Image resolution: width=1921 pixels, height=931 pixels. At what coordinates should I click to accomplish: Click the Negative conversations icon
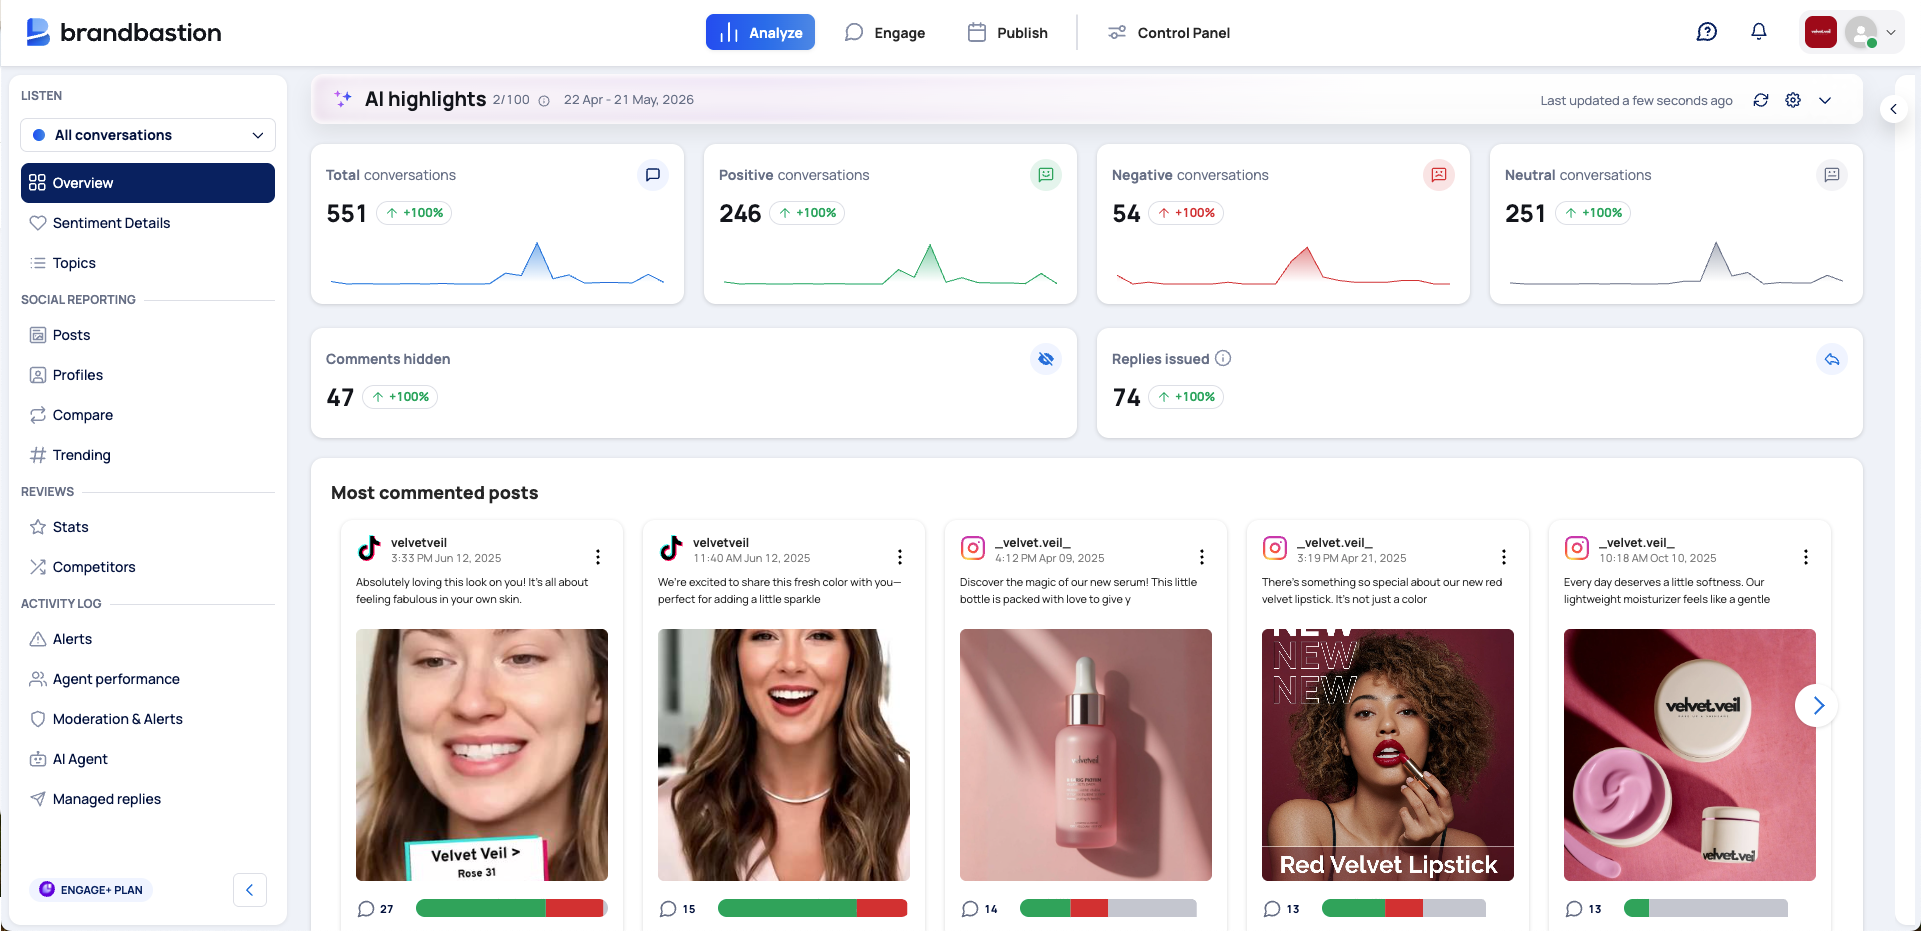pos(1439,175)
